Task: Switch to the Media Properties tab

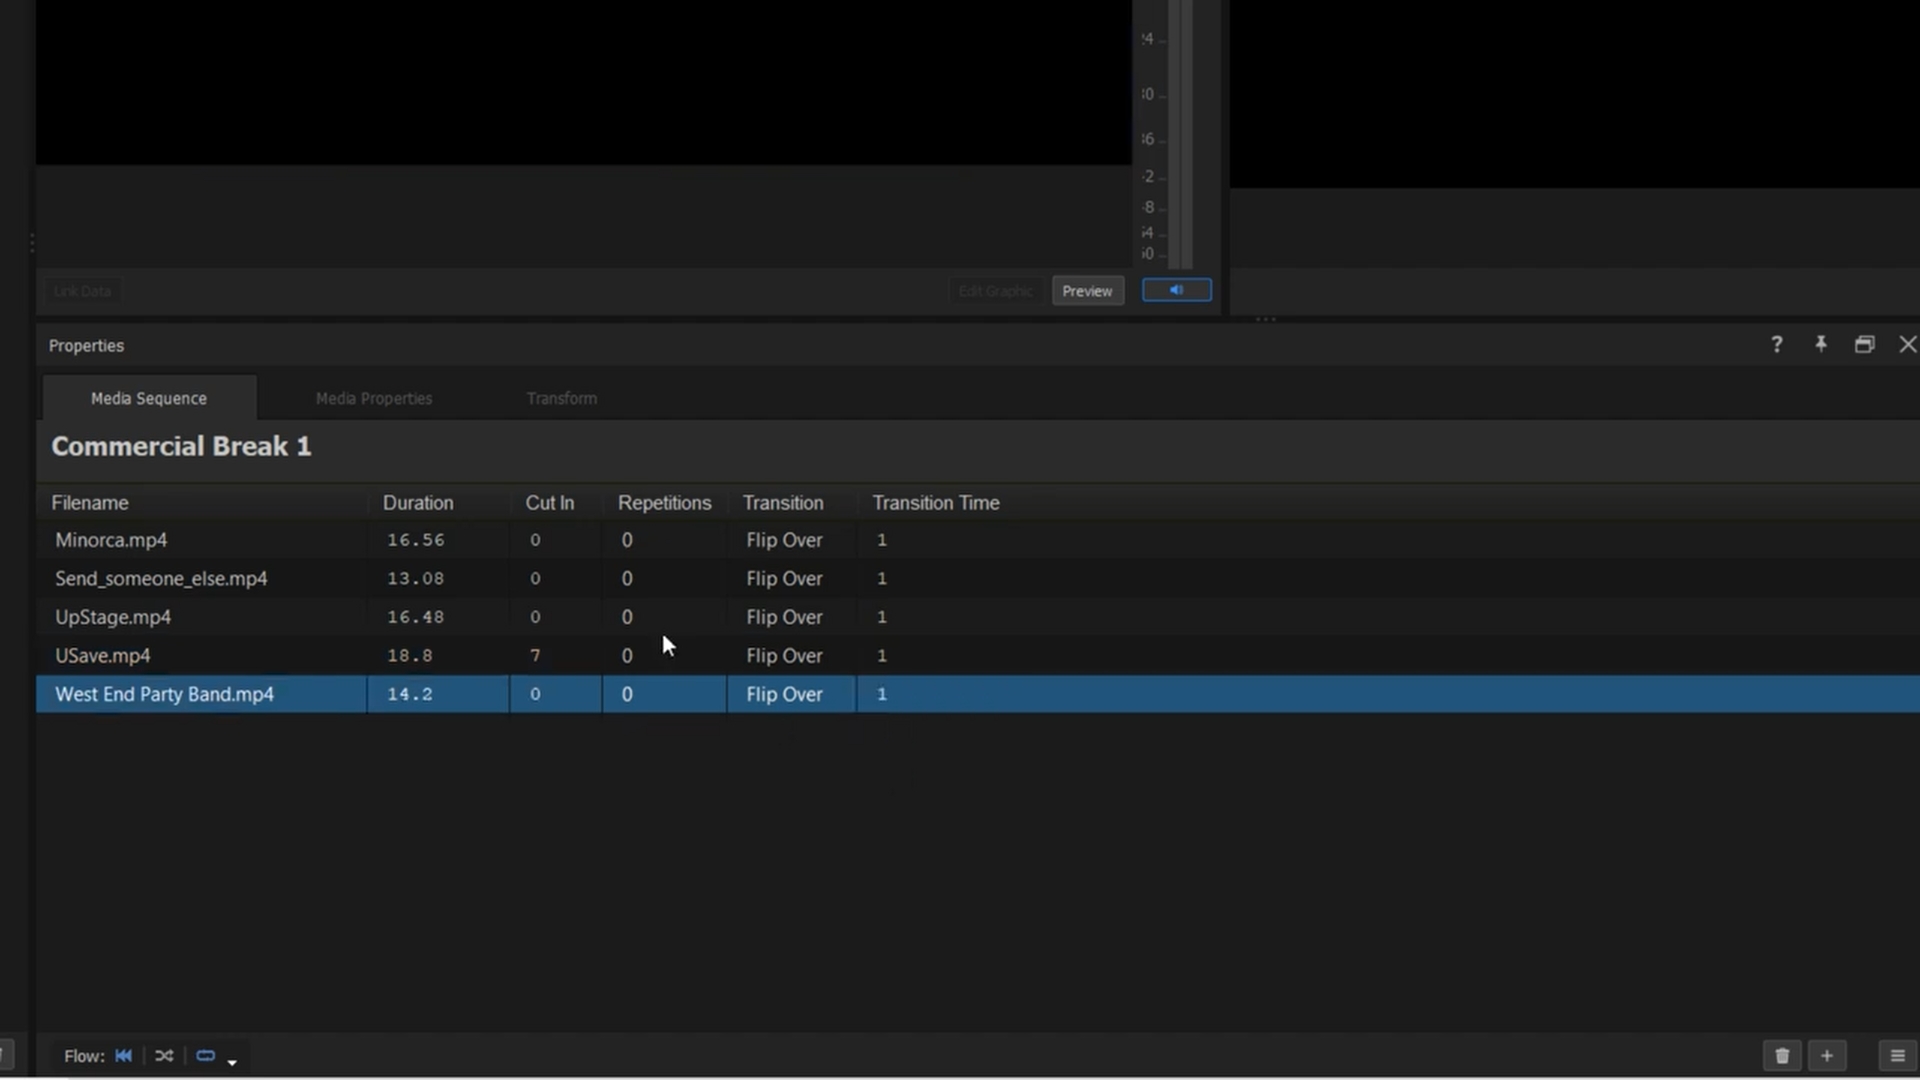Action: [374, 398]
